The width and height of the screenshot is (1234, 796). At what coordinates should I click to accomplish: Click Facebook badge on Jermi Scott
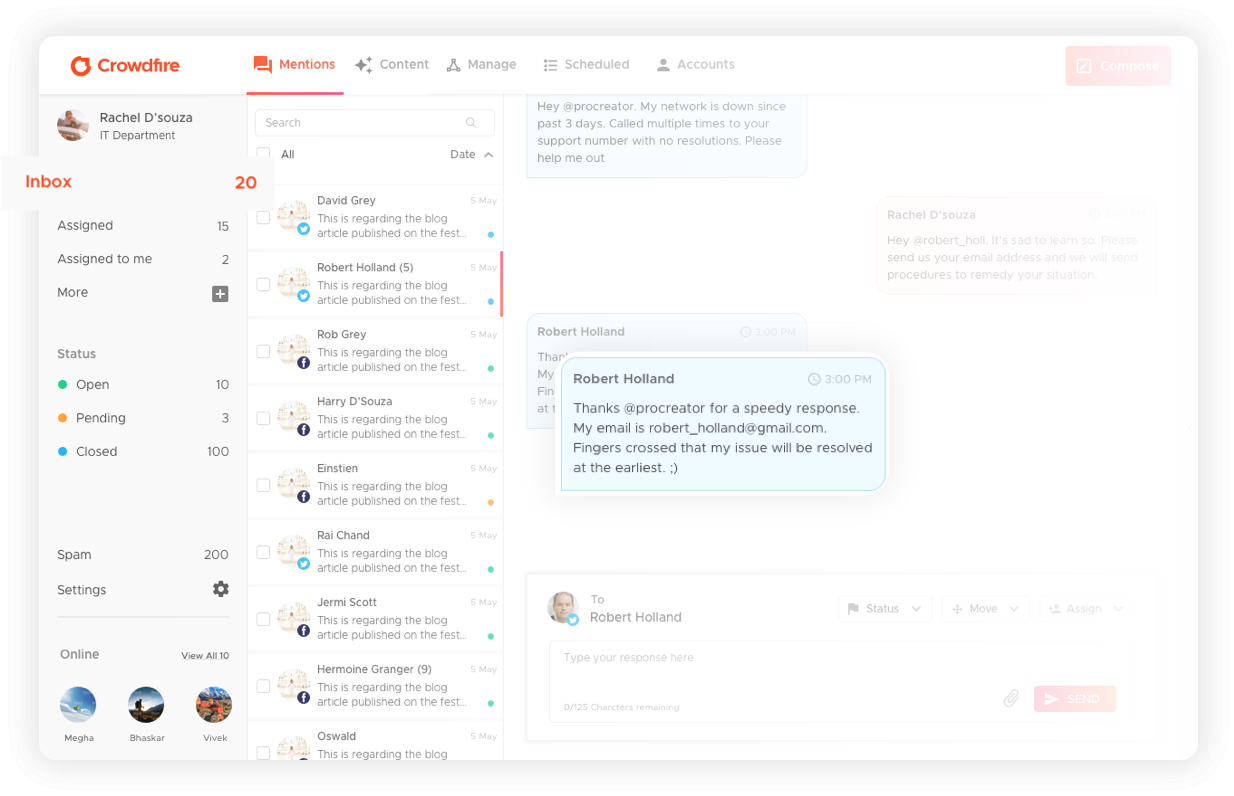(303, 631)
